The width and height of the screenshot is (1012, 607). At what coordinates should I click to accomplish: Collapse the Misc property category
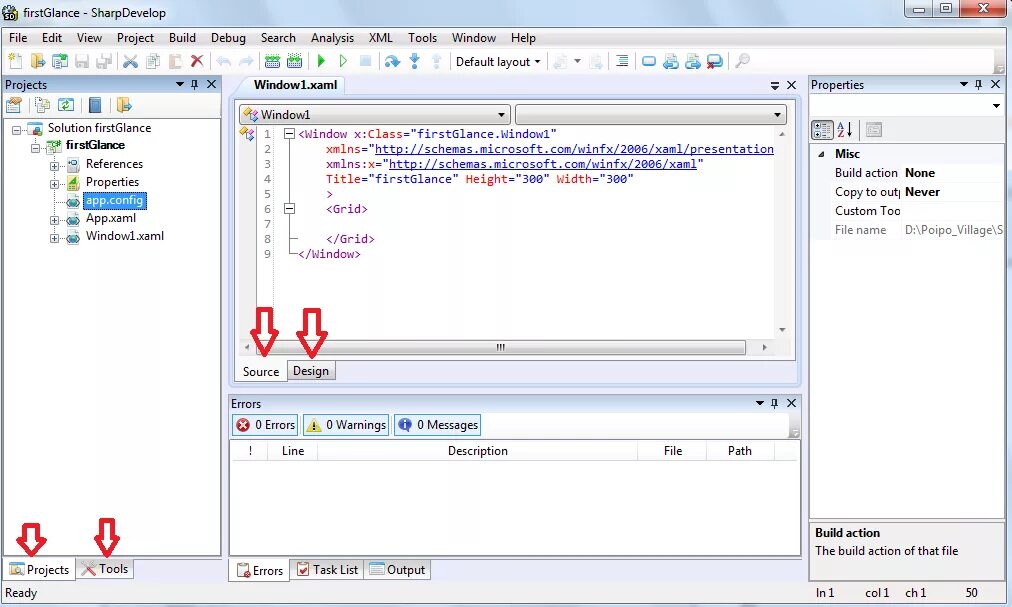821,154
